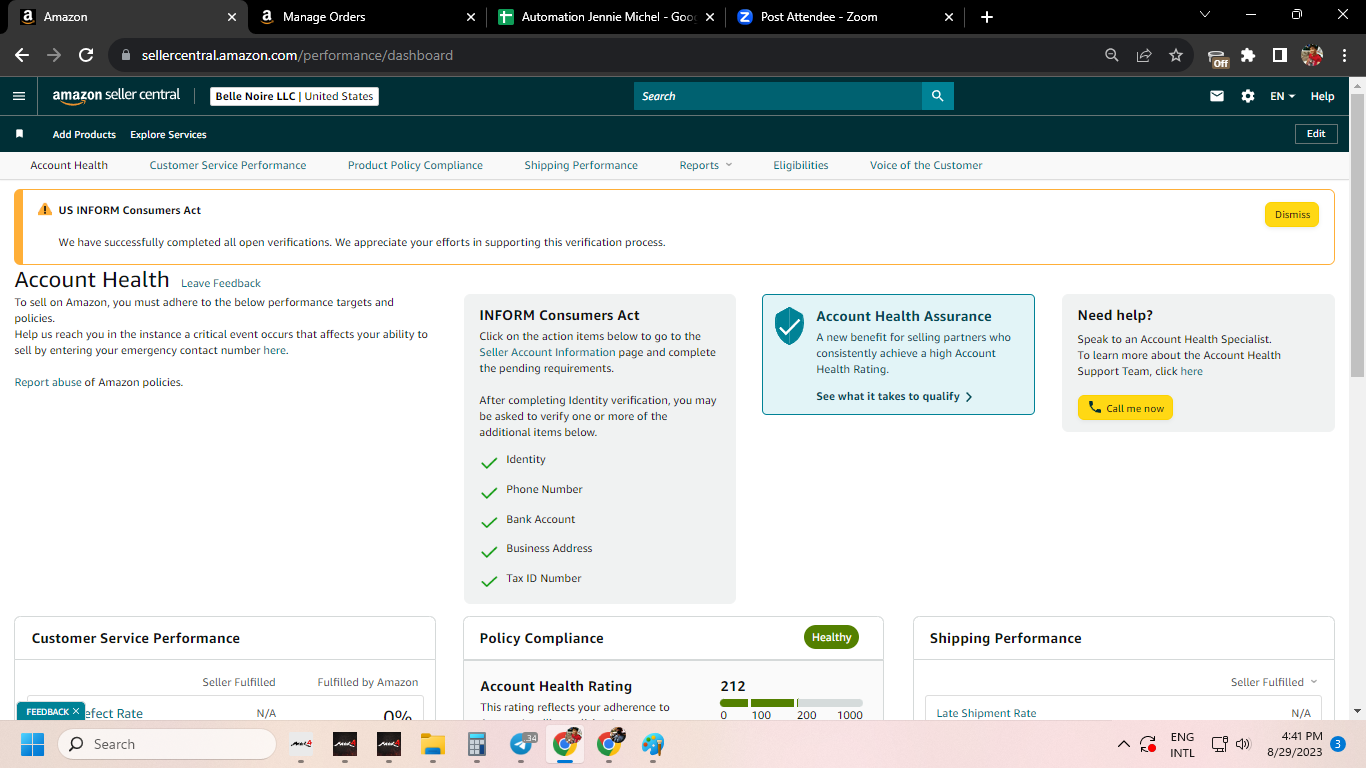Click See what it takes to qualify
Viewport: 1366px width, 768px height.
(894, 396)
